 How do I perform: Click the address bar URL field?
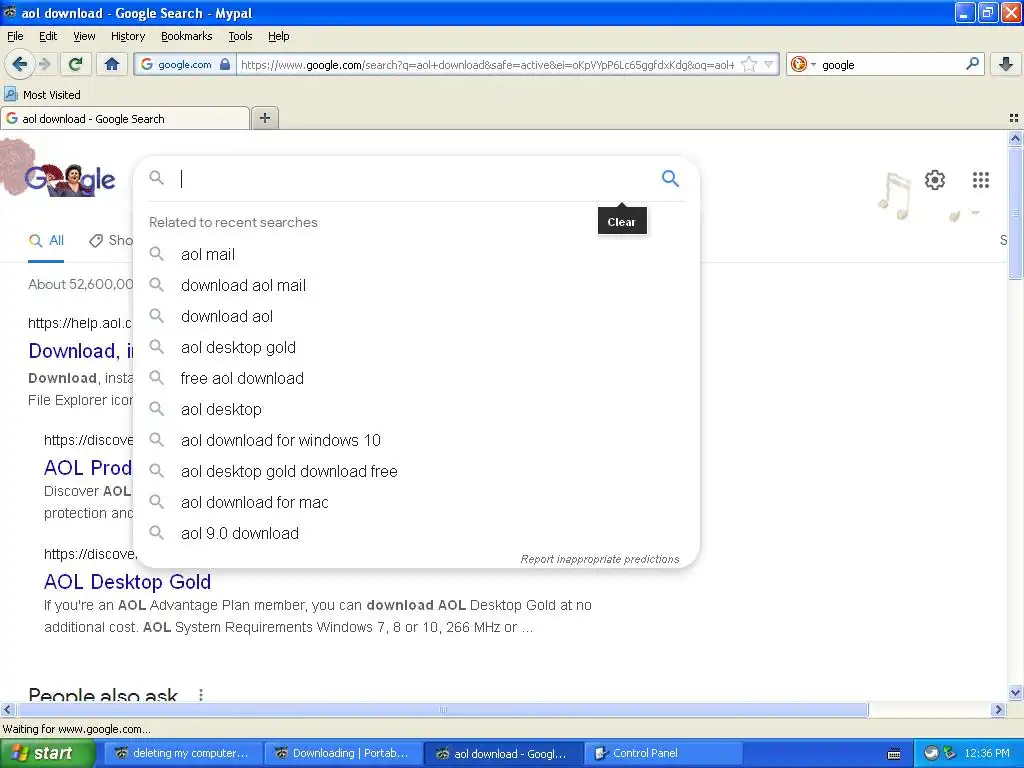(x=487, y=64)
